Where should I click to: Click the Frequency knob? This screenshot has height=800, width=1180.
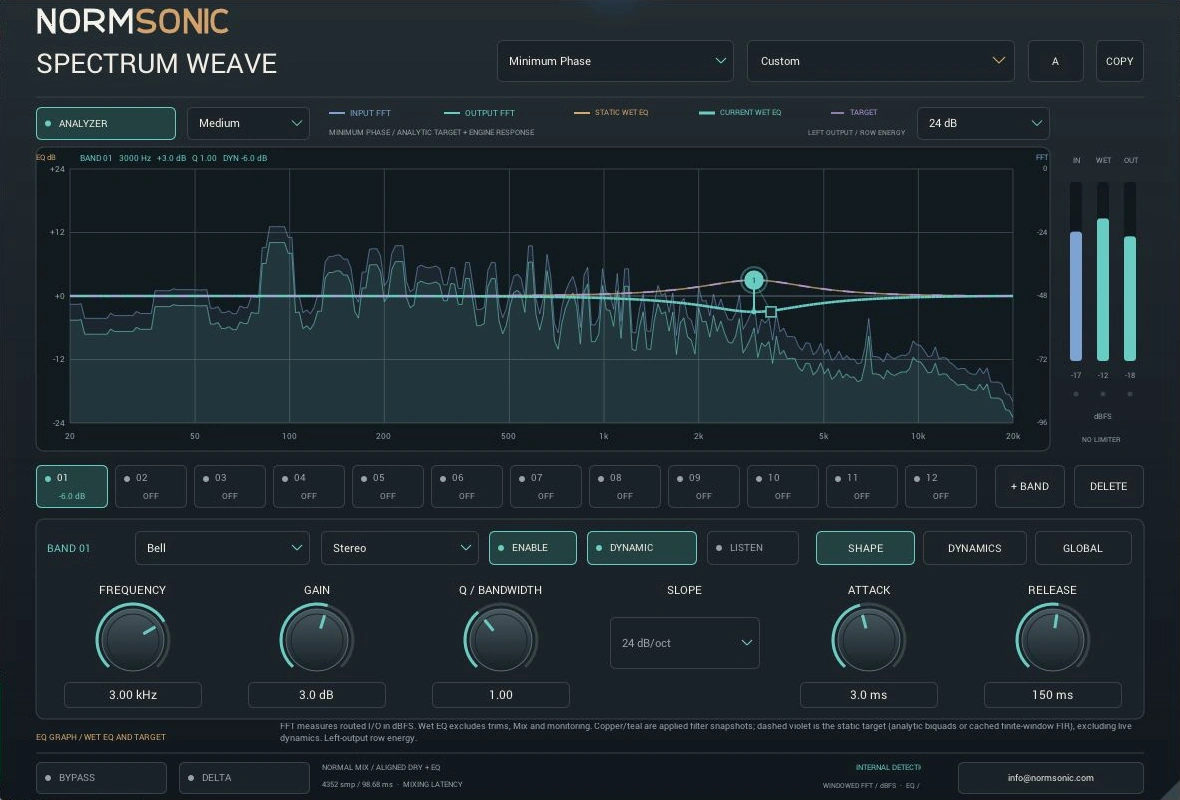click(132, 640)
